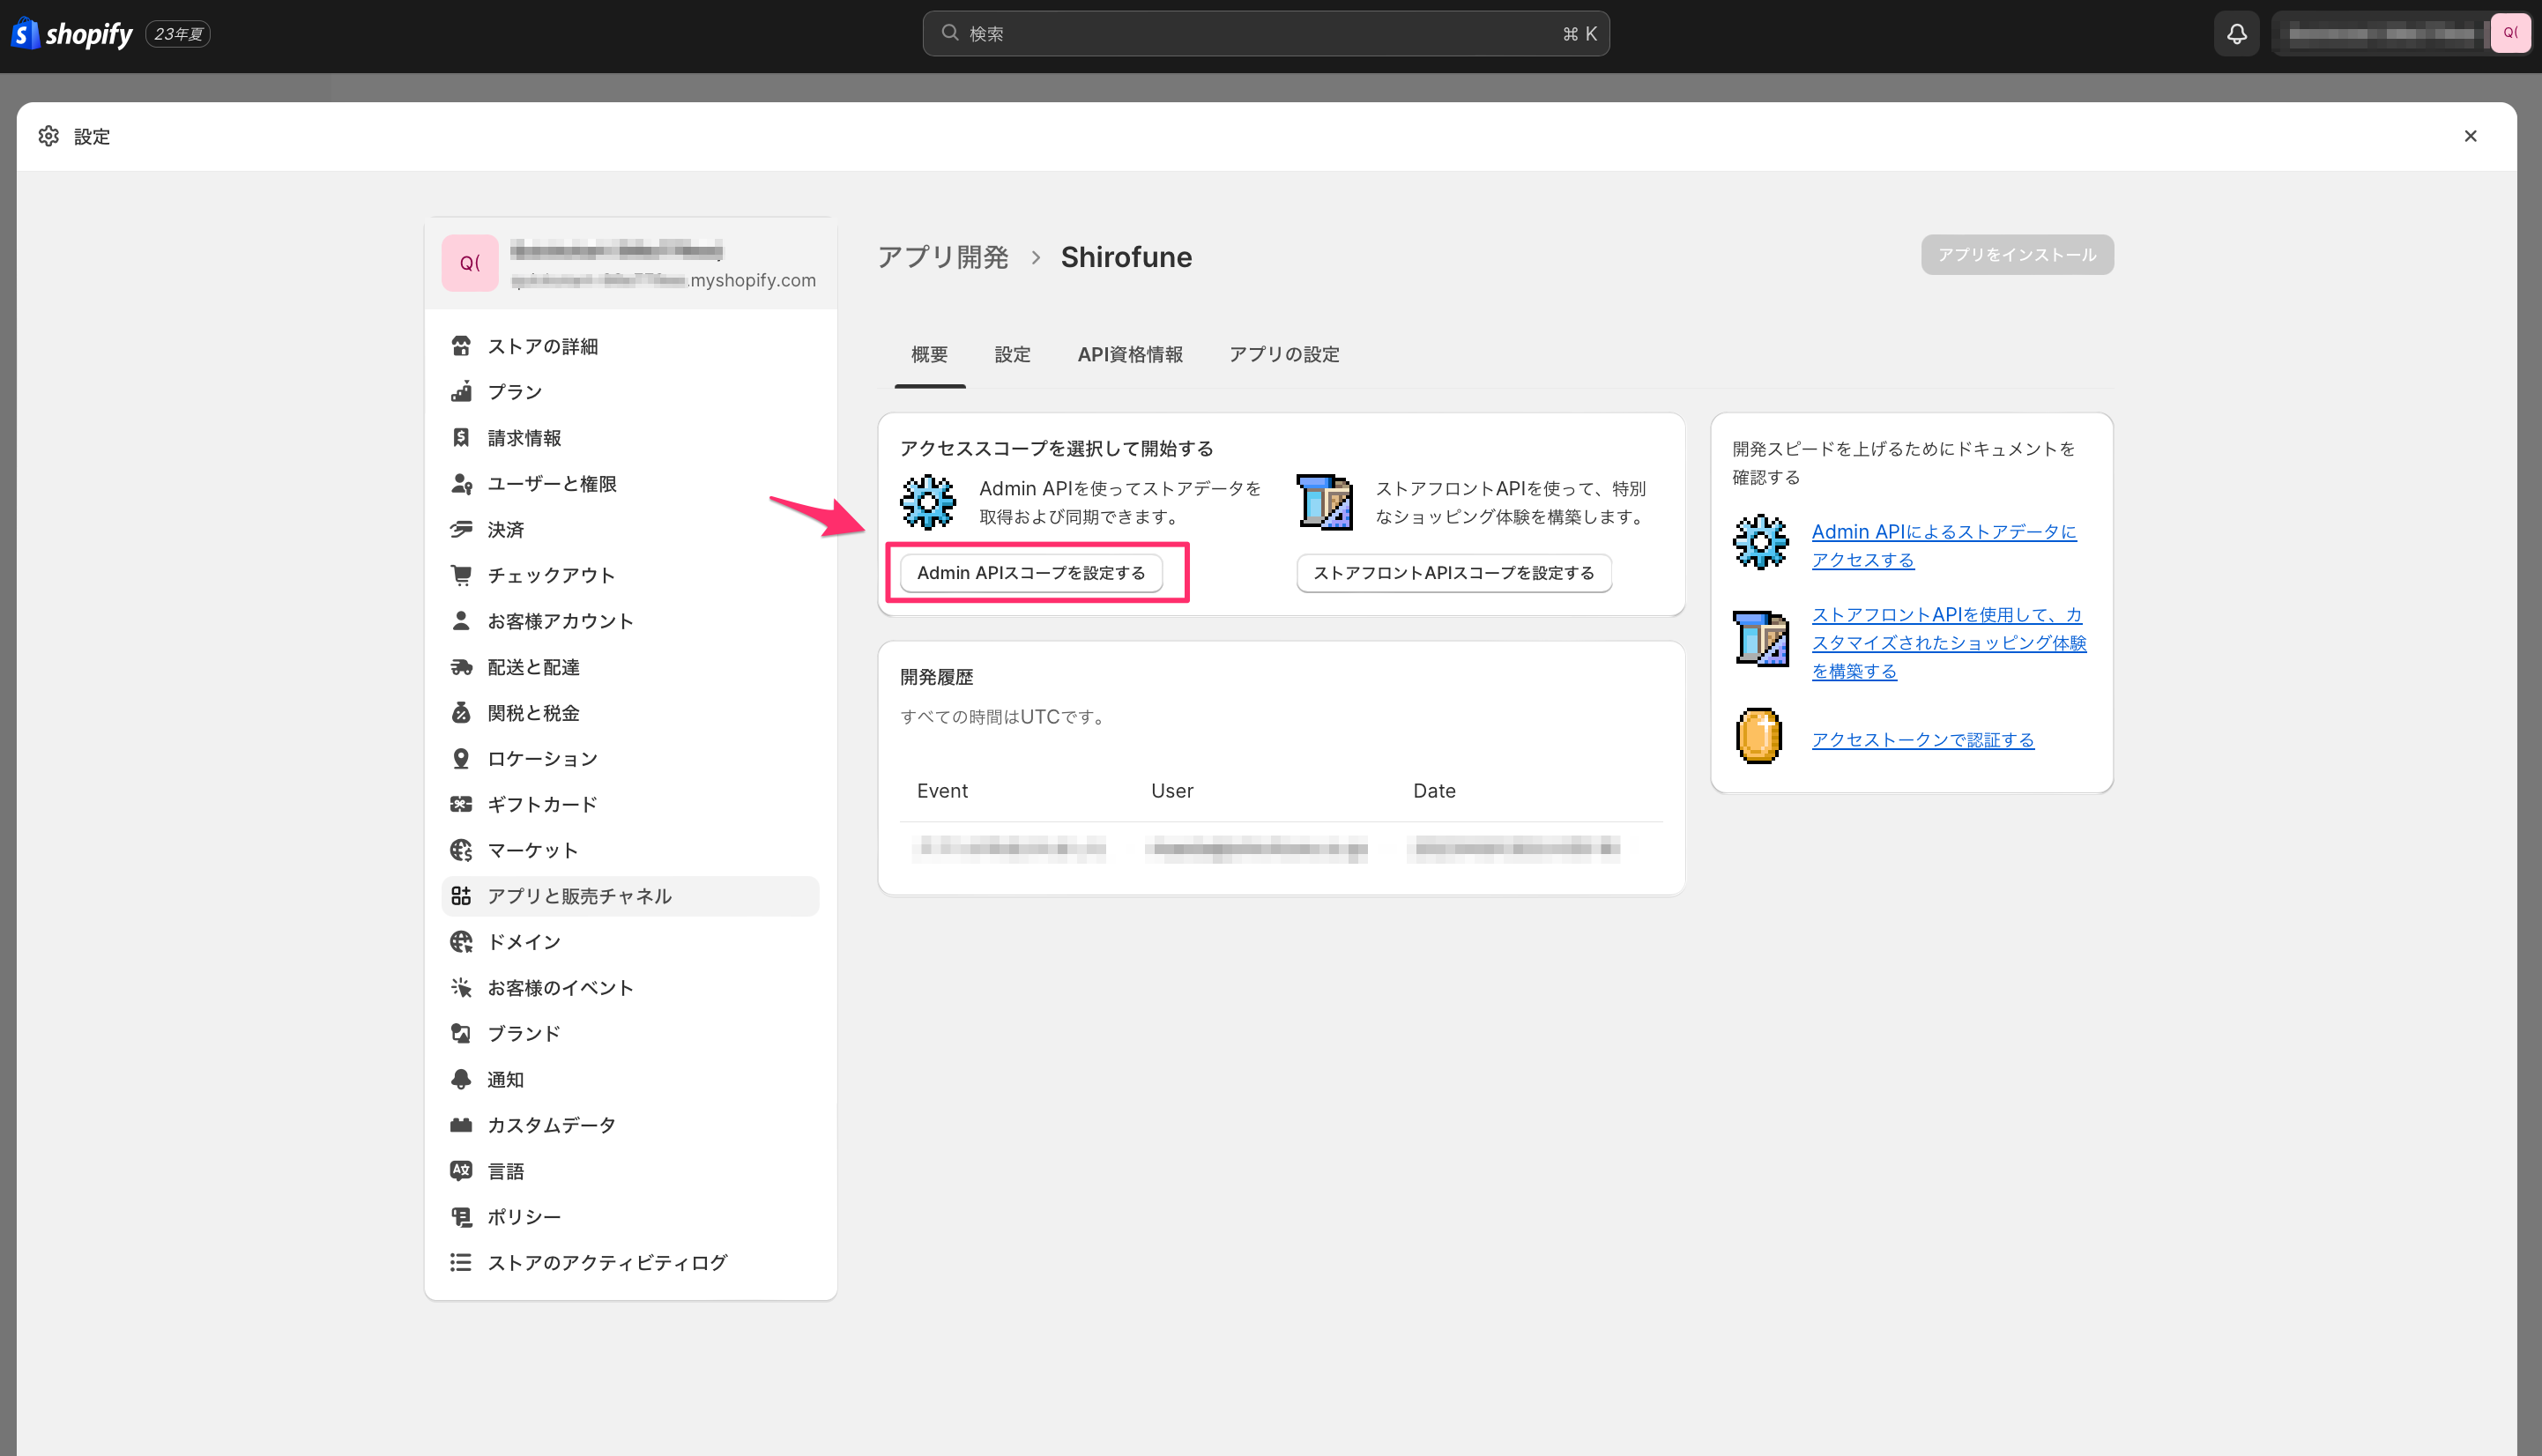Click the 決済 payments icon

point(461,530)
